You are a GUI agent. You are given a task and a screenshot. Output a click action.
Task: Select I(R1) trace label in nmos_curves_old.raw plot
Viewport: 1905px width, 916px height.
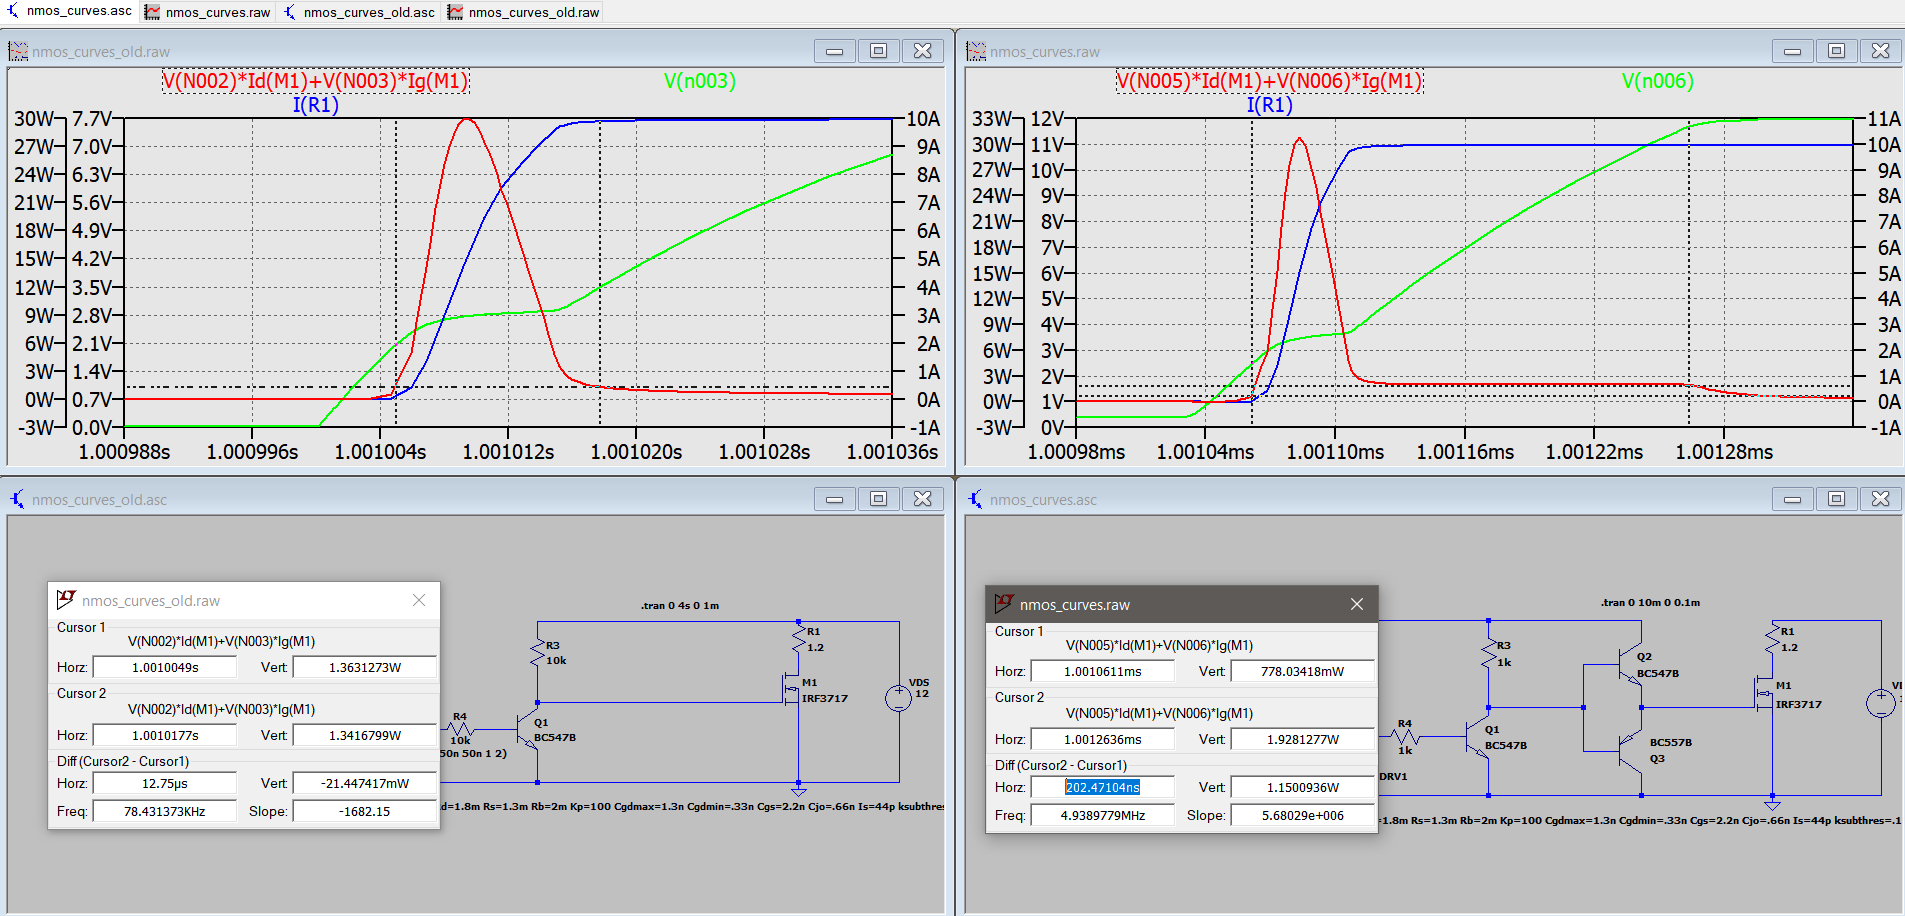point(316,105)
